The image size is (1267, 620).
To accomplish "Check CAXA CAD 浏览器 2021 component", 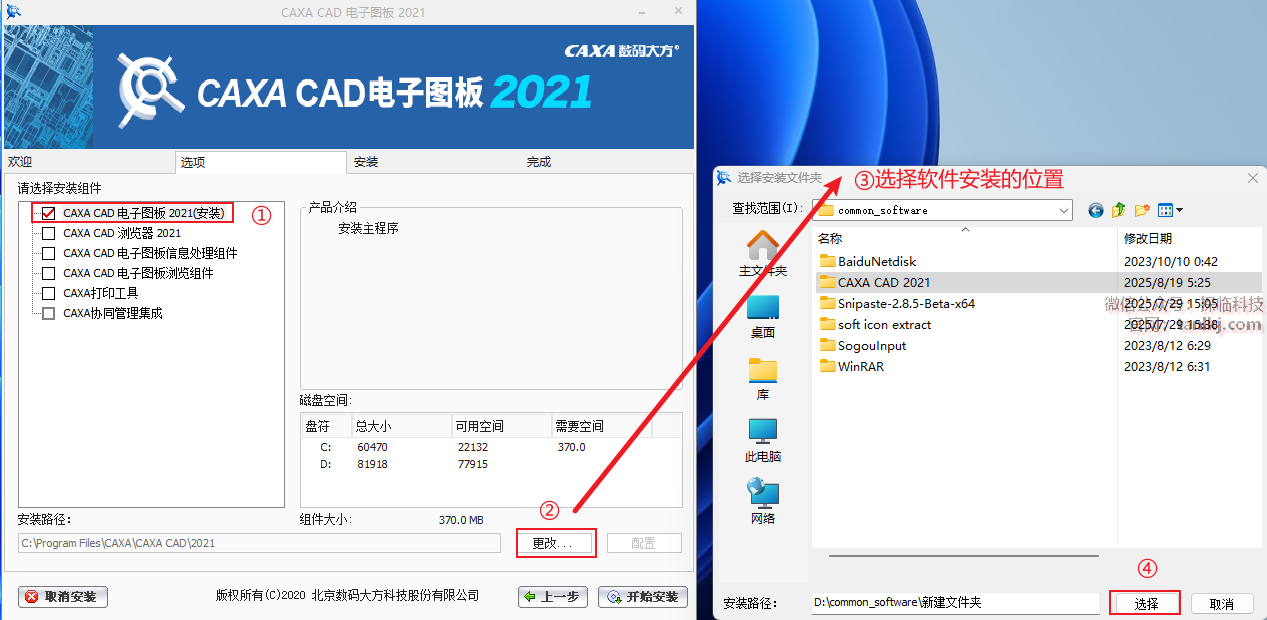I will click(x=48, y=233).
